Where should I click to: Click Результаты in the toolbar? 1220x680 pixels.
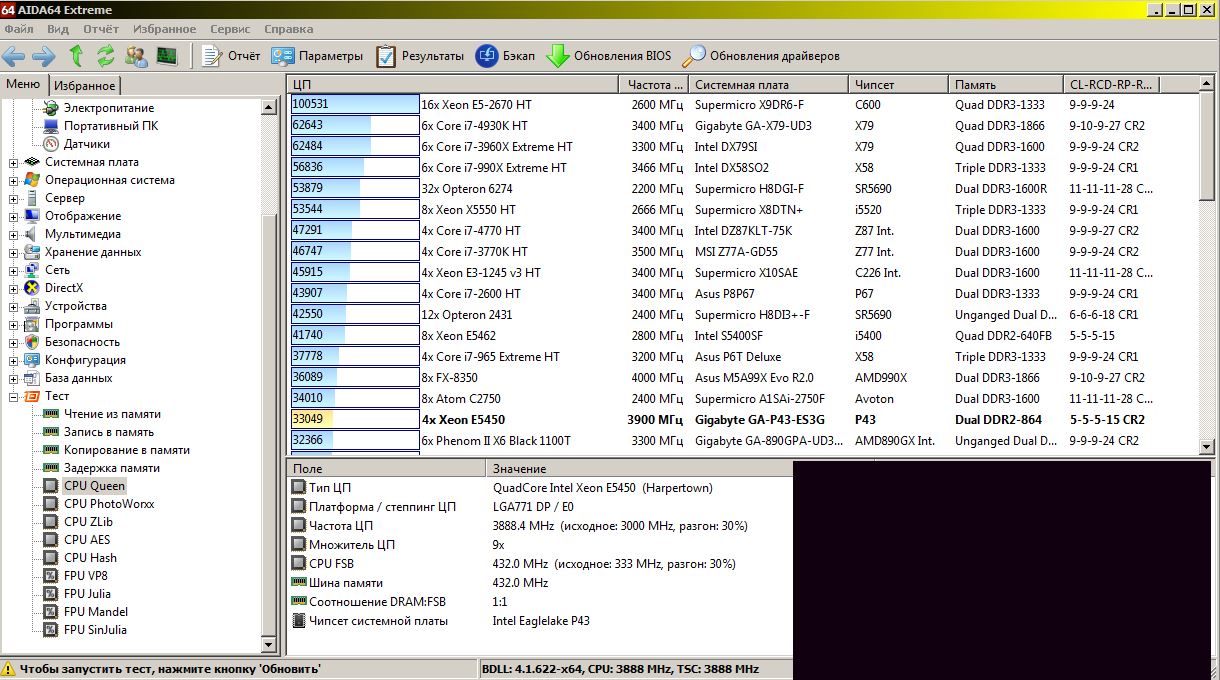420,56
